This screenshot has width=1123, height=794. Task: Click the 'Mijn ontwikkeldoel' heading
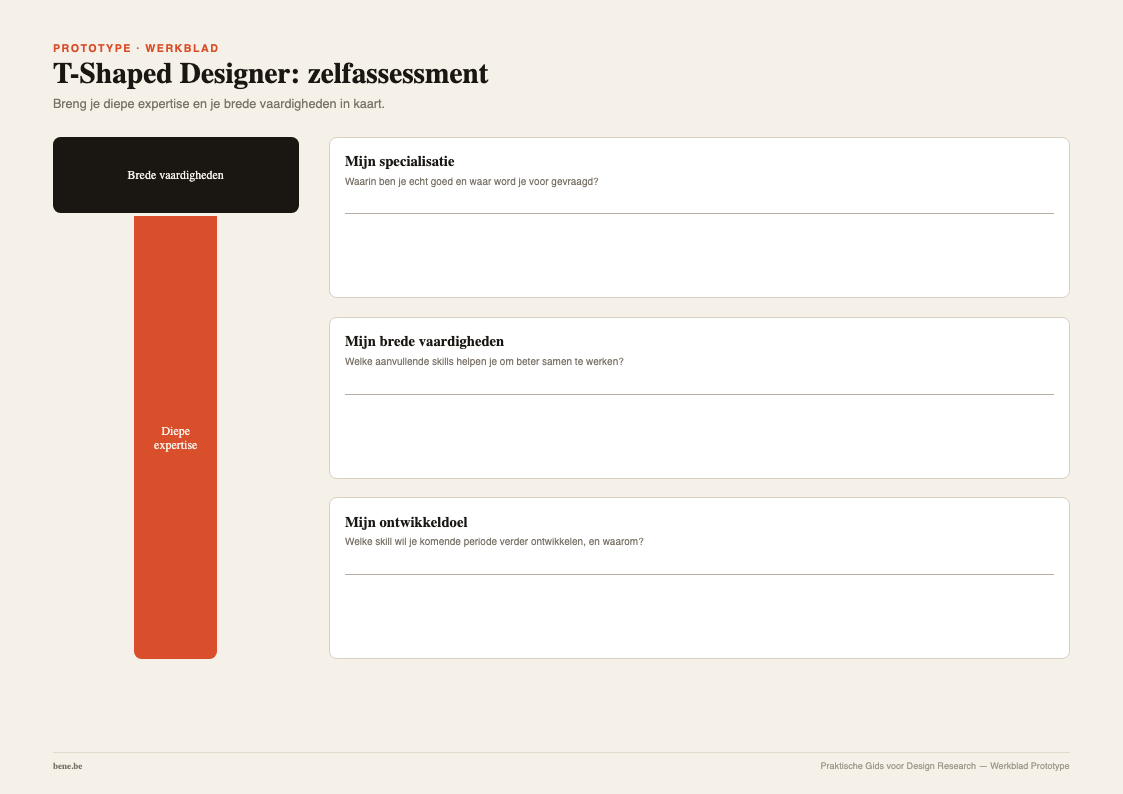coord(406,522)
